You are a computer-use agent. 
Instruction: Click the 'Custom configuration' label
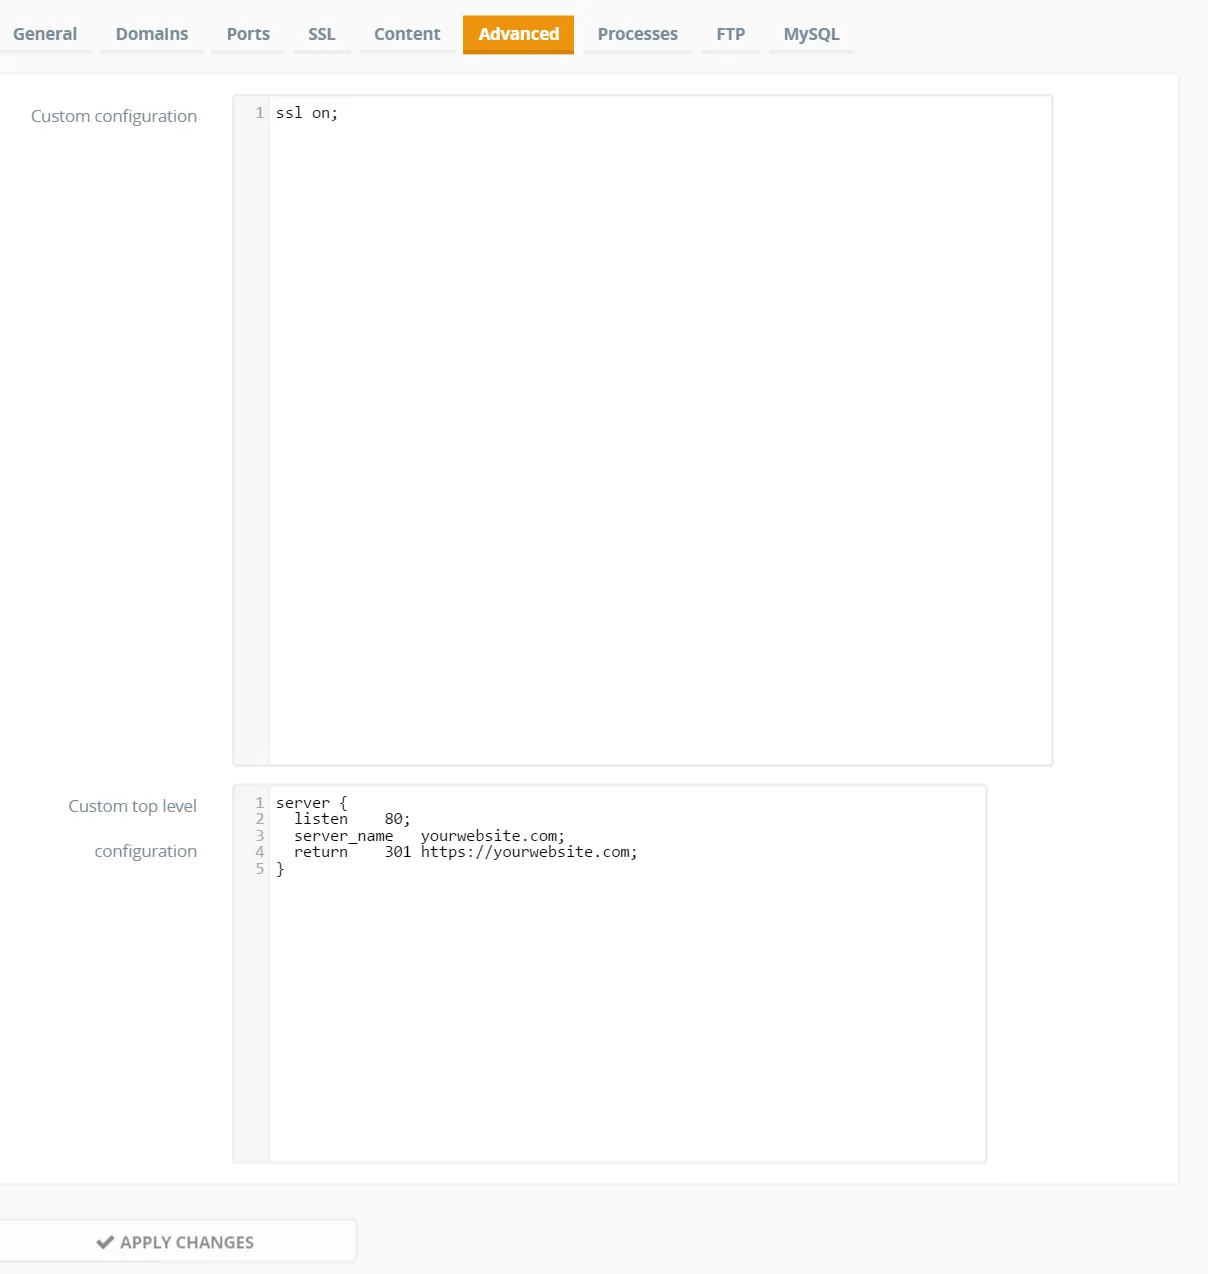pos(114,116)
